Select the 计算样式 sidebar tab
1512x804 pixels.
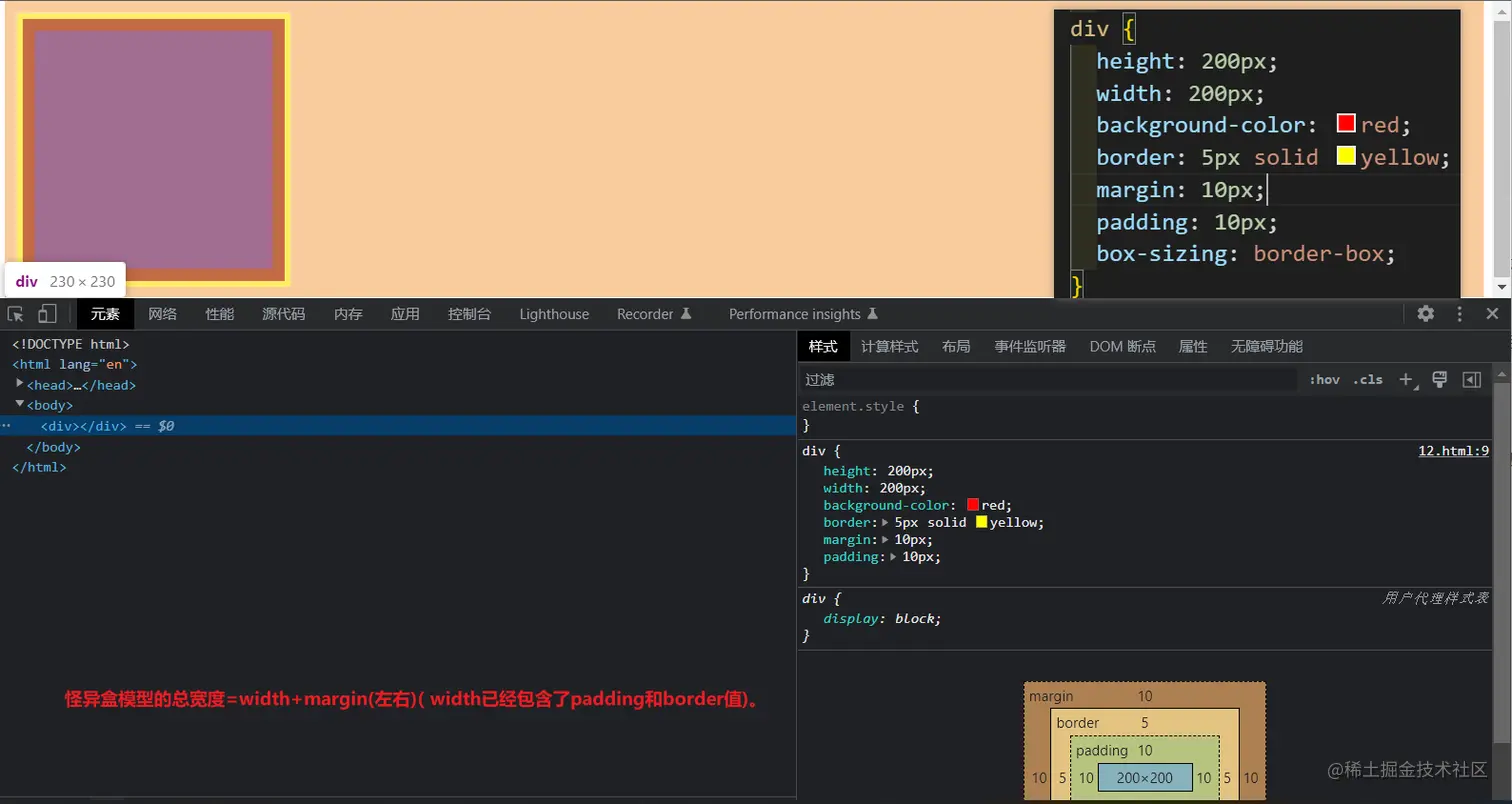(x=889, y=346)
